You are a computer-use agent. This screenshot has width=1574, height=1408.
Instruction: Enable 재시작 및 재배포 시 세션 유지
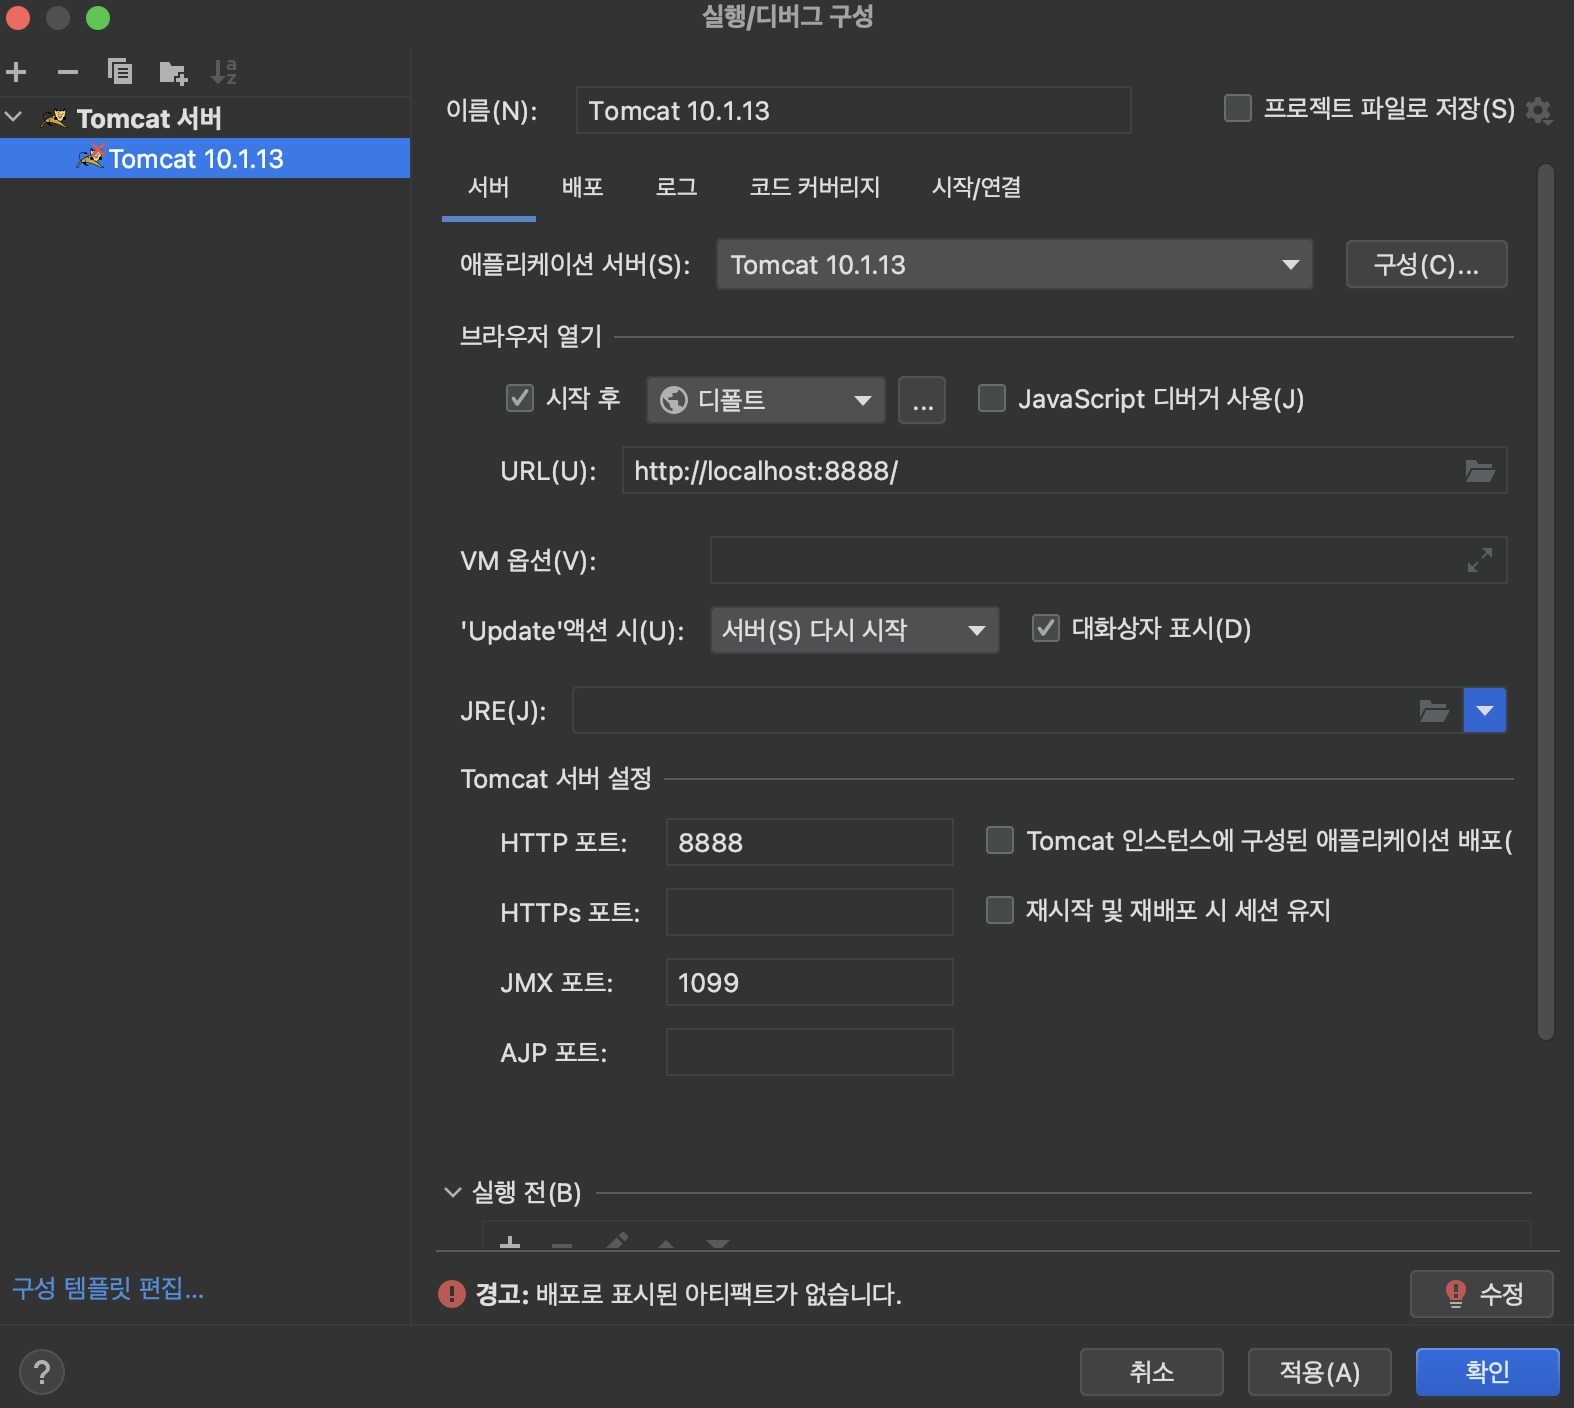point(1000,910)
